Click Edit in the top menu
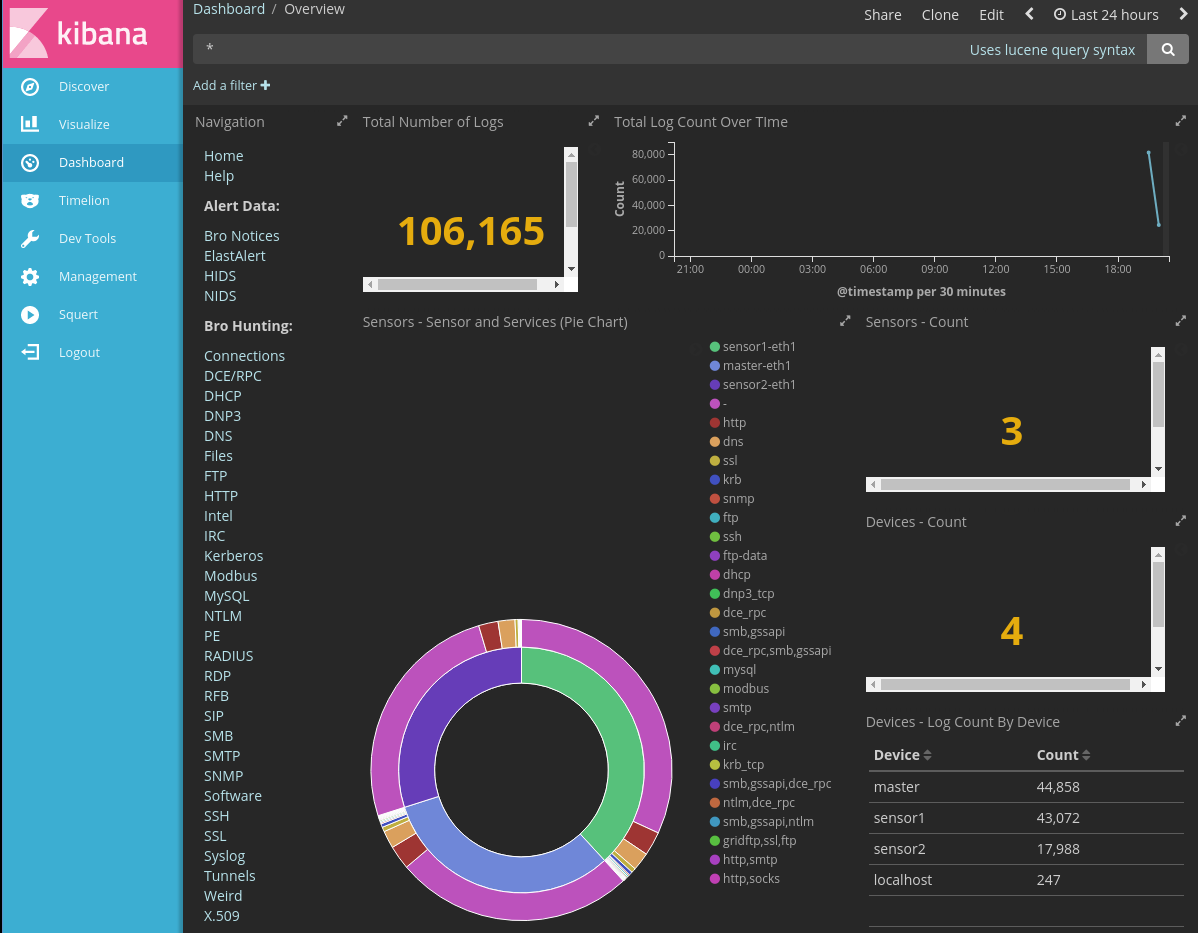Screen dimensions: 1198x933 tap(991, 15)
